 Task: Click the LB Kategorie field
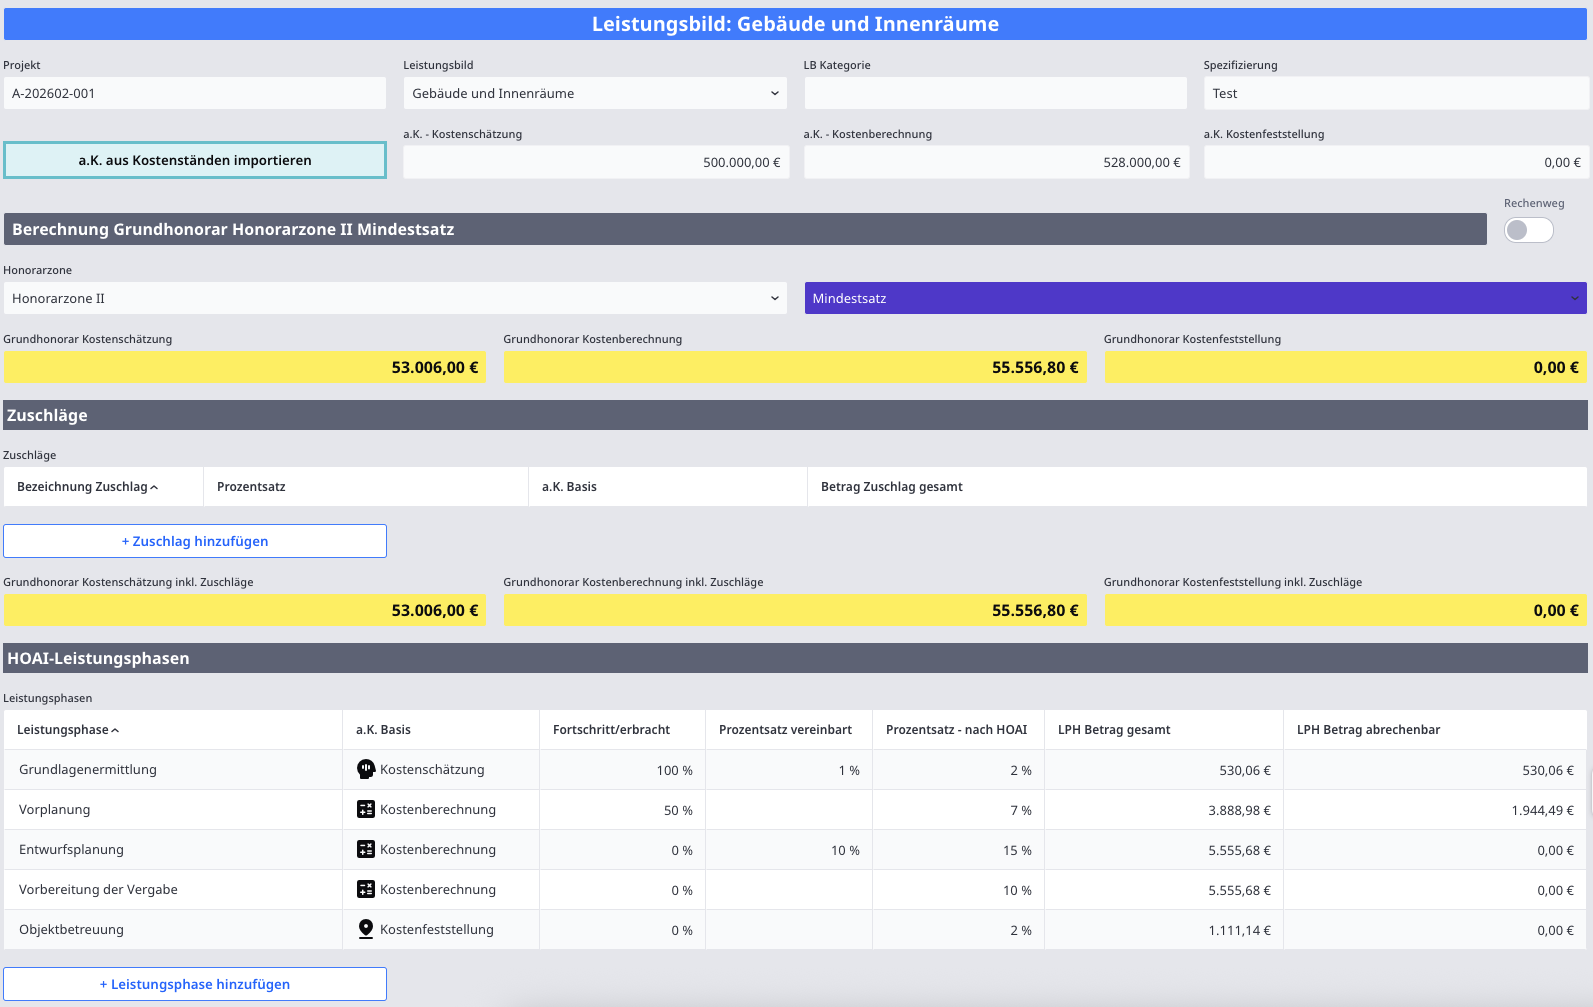tap(995, 93)
